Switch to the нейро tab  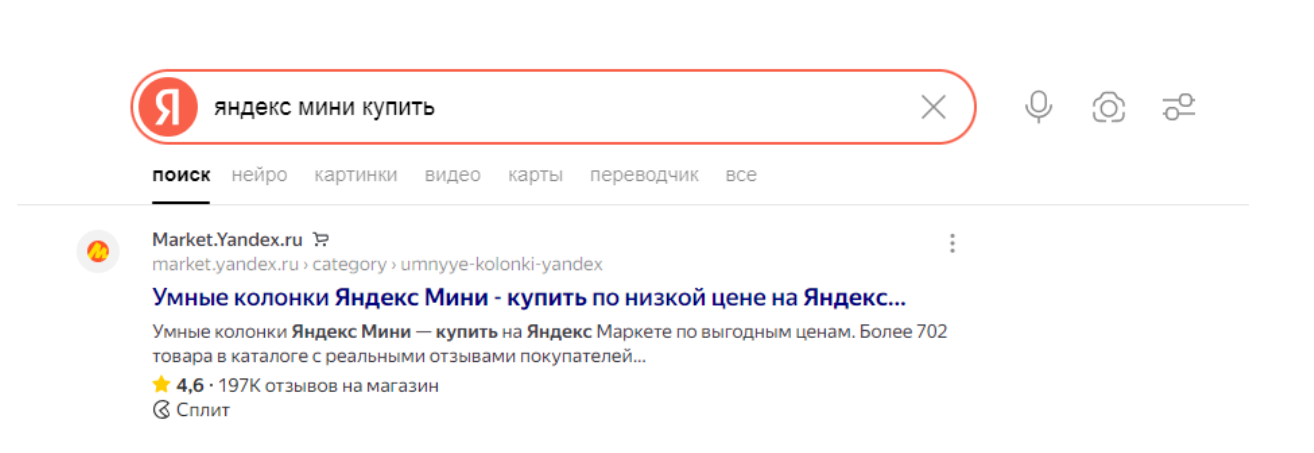point(259,175)
